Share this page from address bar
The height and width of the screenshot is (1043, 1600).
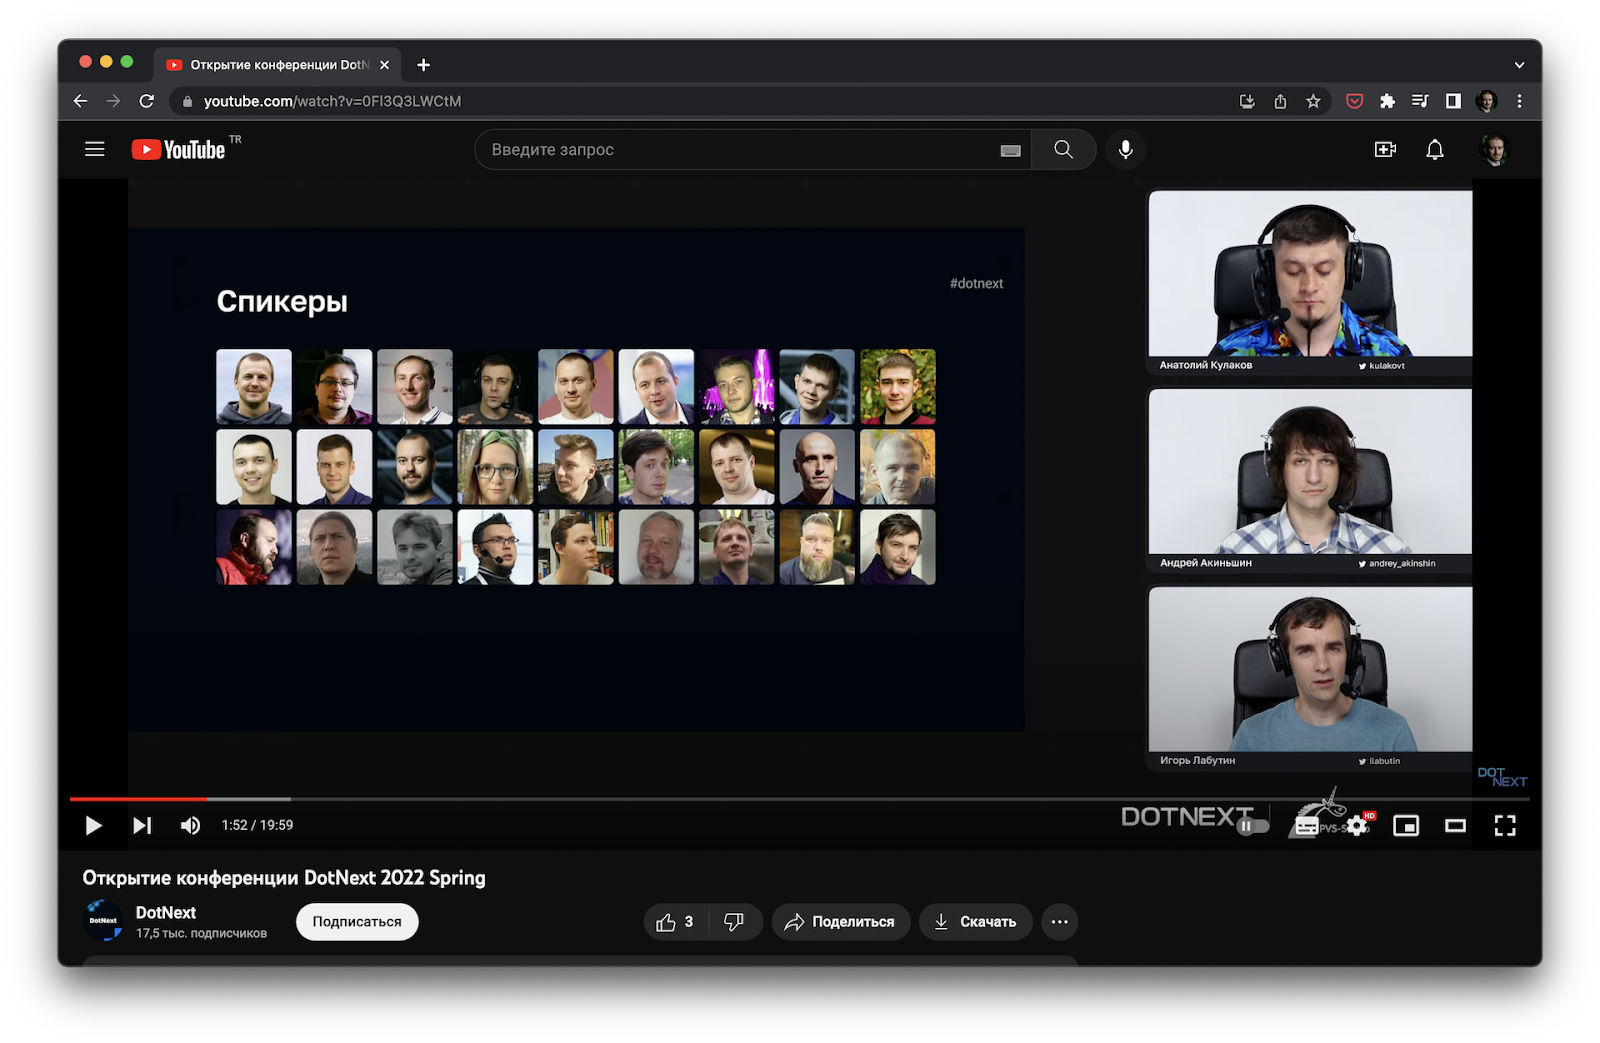pyautogui.click(x=1280, y=101)
